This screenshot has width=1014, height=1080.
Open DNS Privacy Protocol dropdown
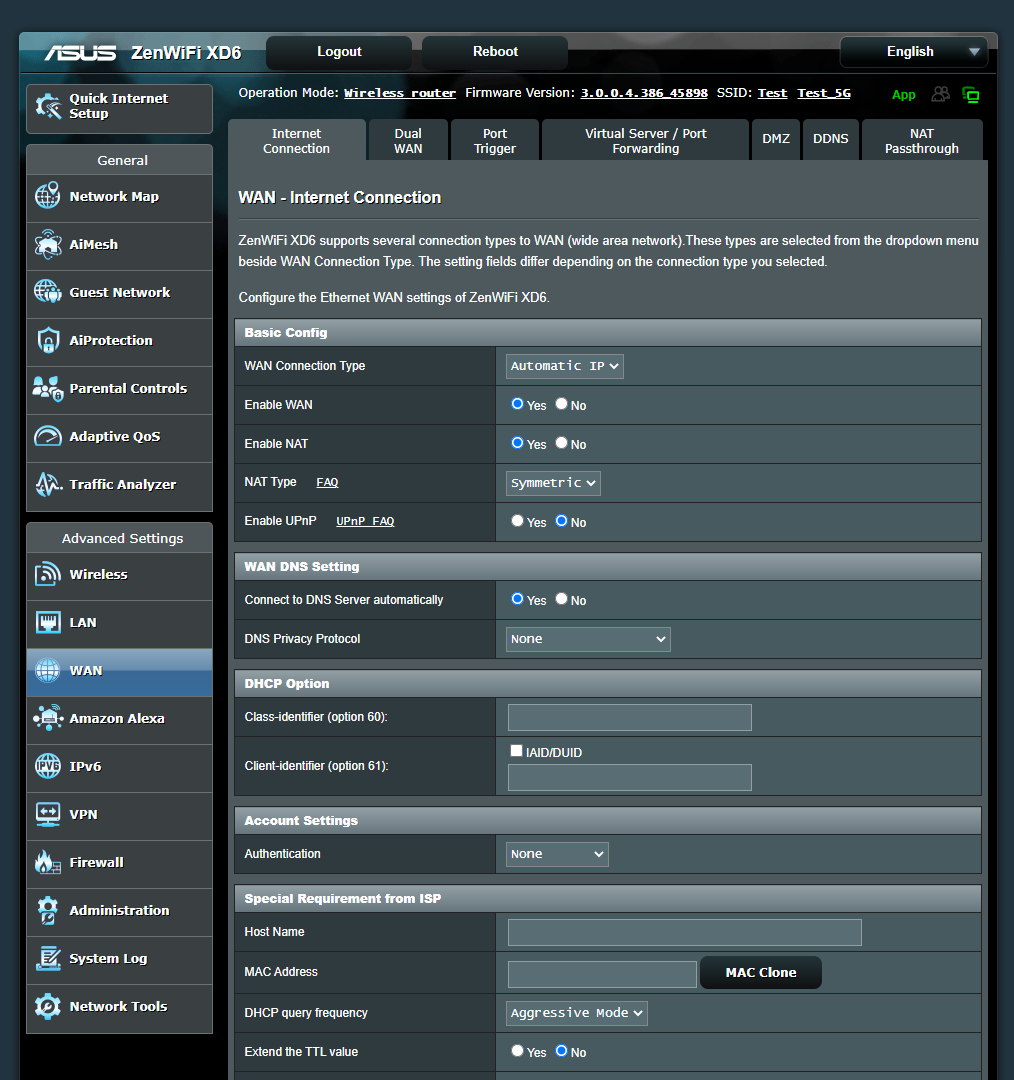point(588,639)
